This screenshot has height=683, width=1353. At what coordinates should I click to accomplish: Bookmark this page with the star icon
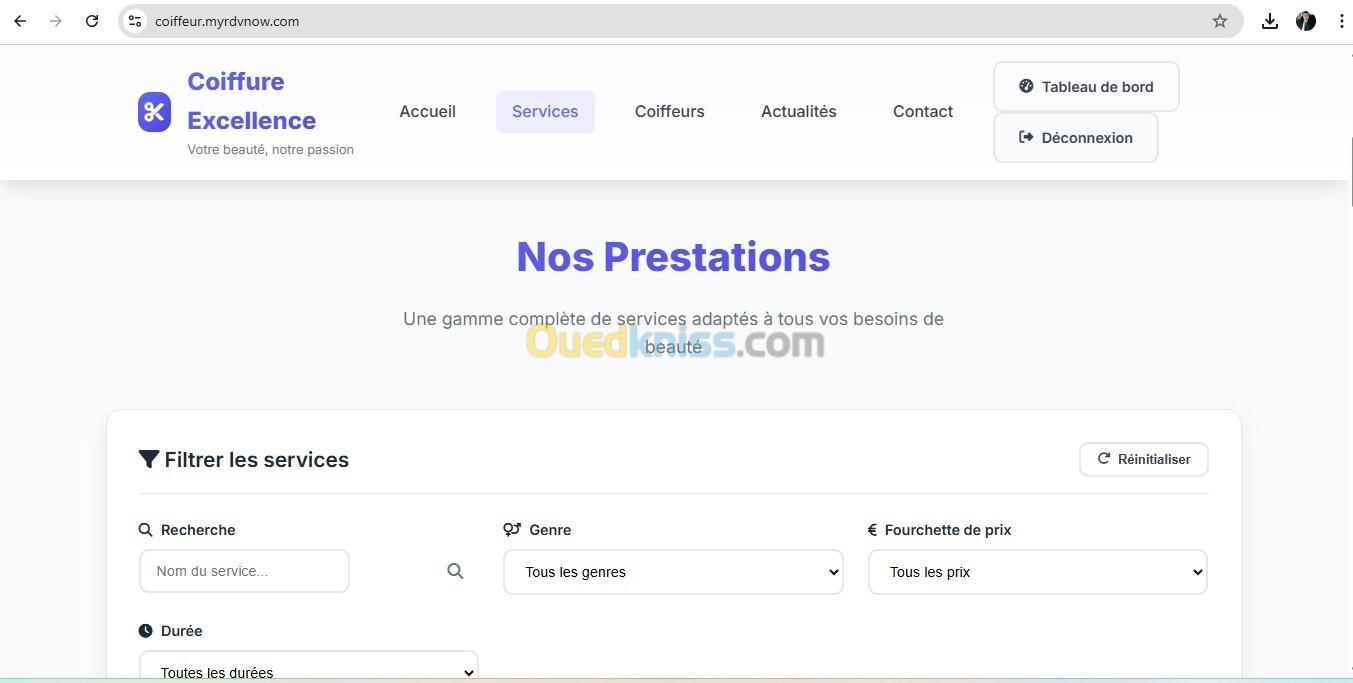click(1219, 21)
